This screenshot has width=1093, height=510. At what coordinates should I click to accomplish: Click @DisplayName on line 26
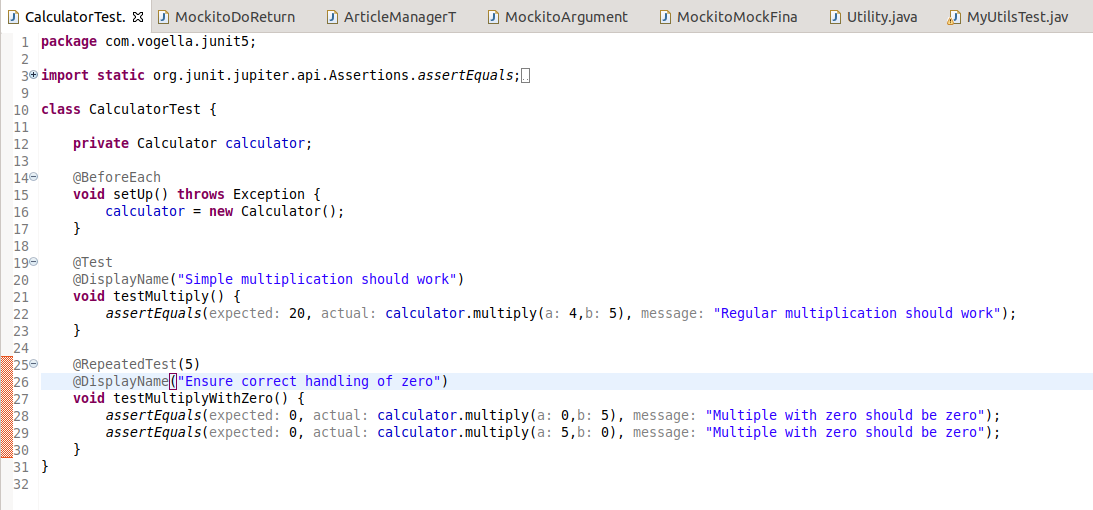[x=121, y=381]
